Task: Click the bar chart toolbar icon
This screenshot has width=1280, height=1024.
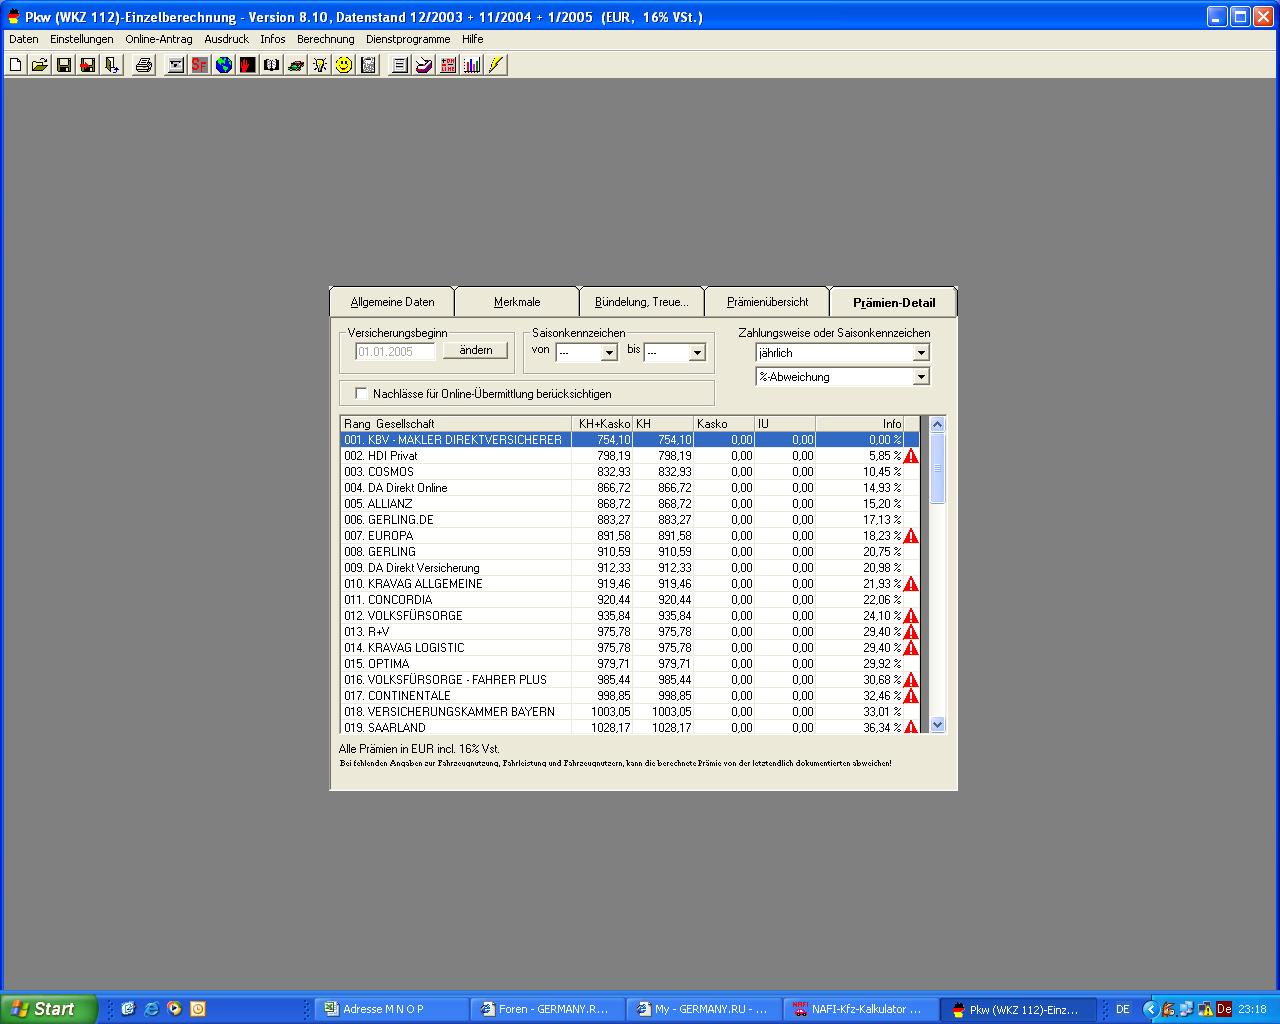Action: 472,65
